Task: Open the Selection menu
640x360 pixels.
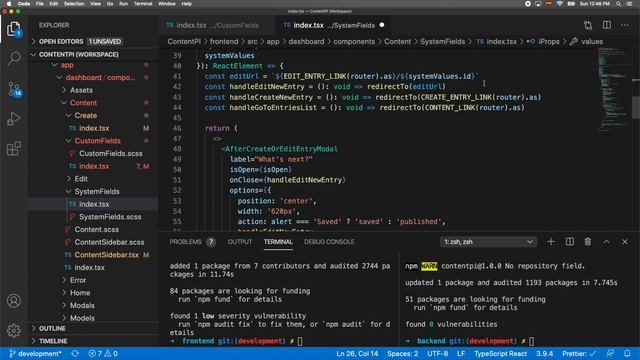Action: click(x=74, y=4)
